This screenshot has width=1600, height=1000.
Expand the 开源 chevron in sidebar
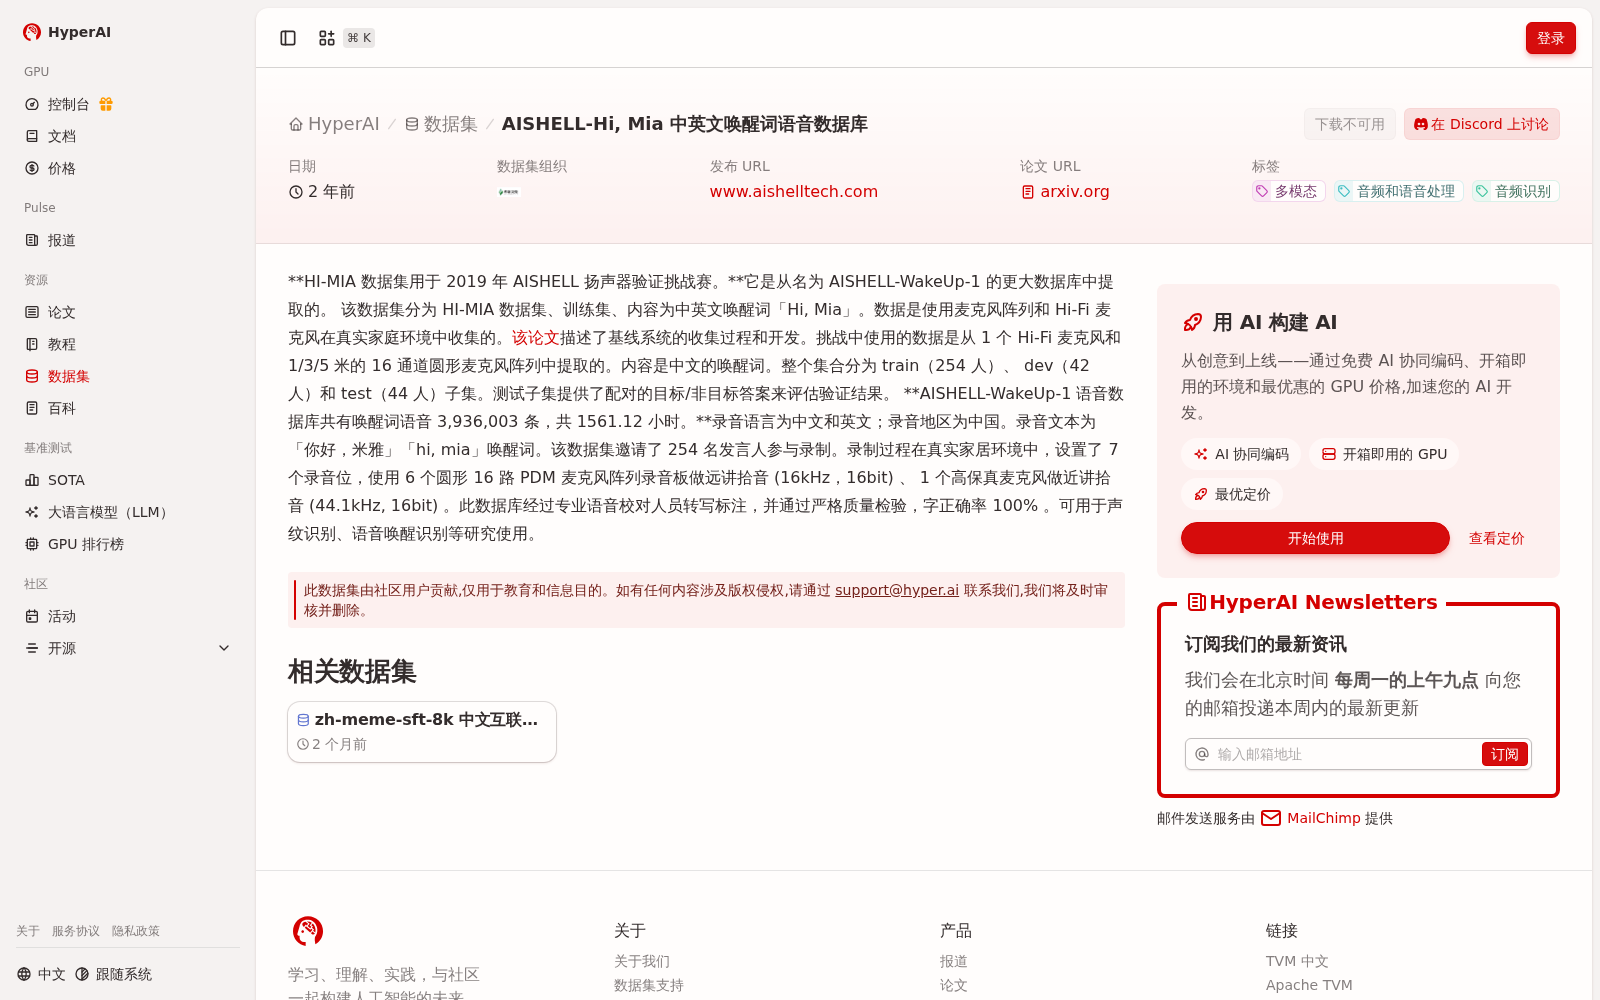[224, 648]
